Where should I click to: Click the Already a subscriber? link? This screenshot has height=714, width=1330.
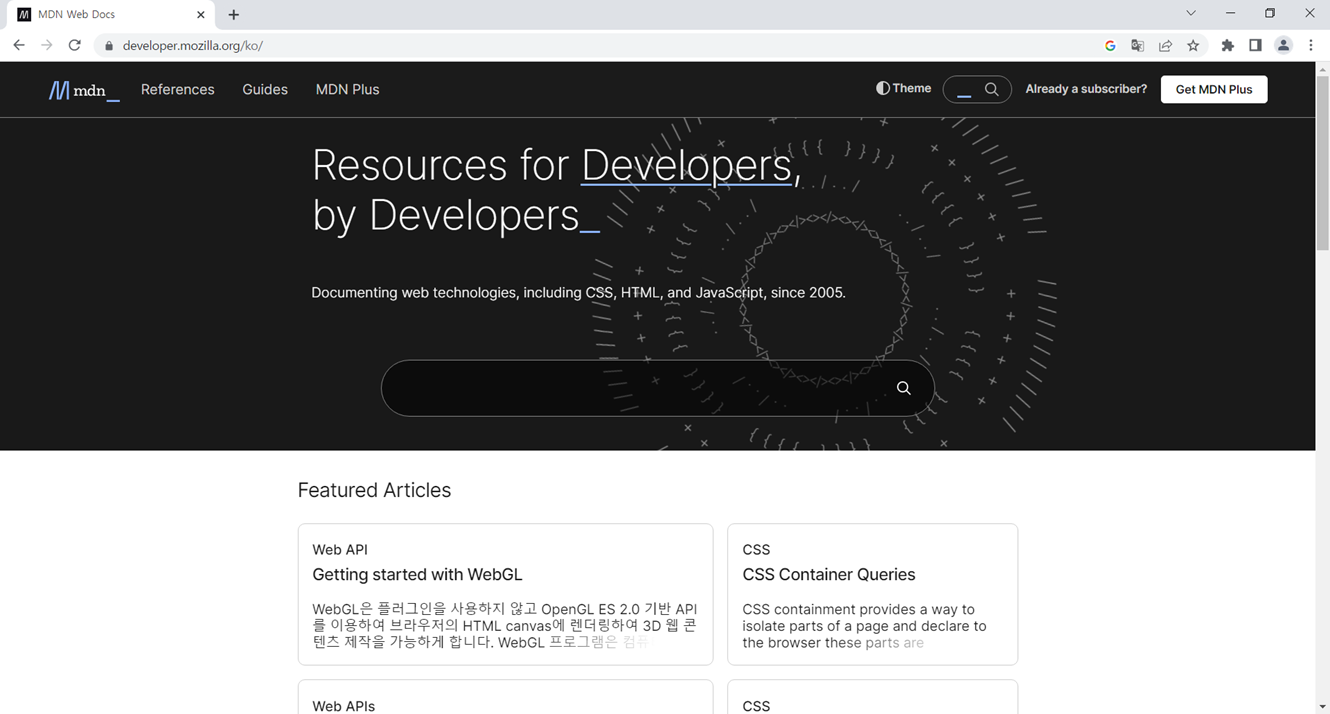click(x=1086, y=89)
